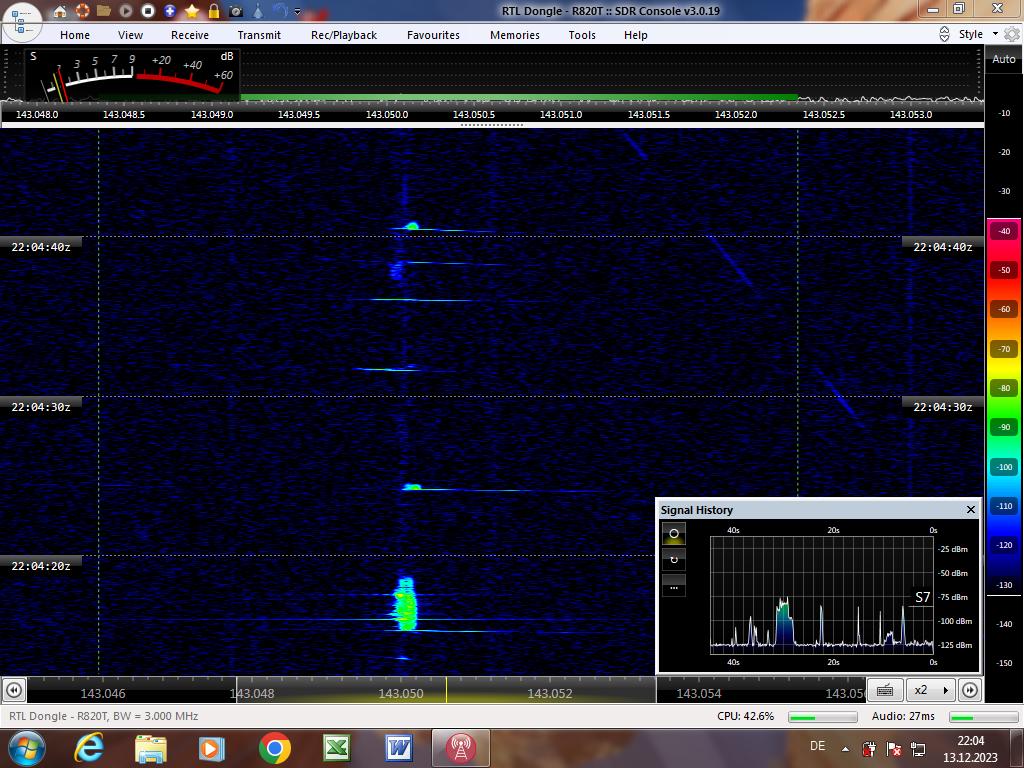The image size is (1024, 768).
Task: Open the Home ribbon tab
Action: coord(75,35)
